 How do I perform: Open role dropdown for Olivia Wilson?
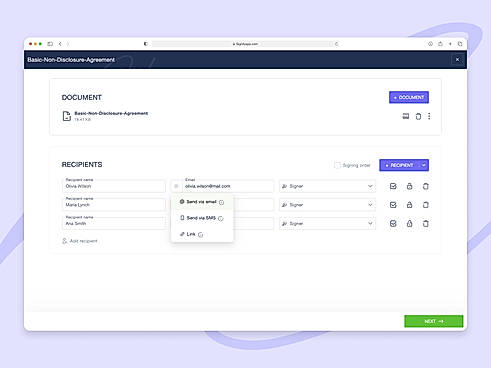click(x=327, y=186)
